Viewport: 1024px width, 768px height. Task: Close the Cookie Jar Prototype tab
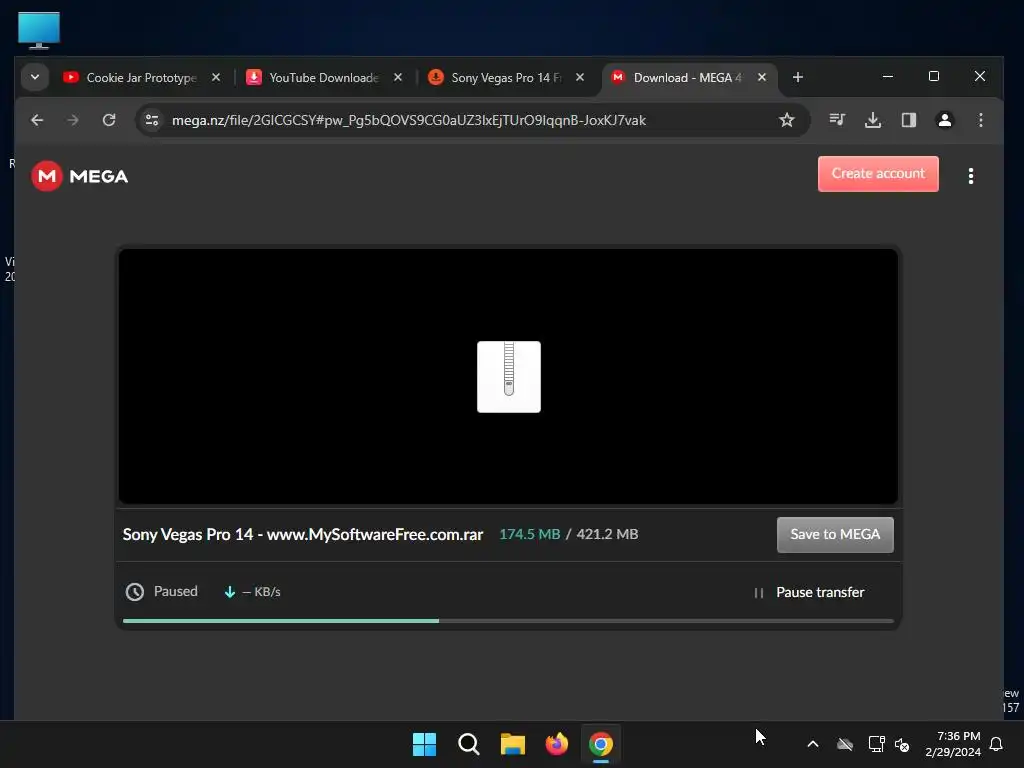coord(216,77)
